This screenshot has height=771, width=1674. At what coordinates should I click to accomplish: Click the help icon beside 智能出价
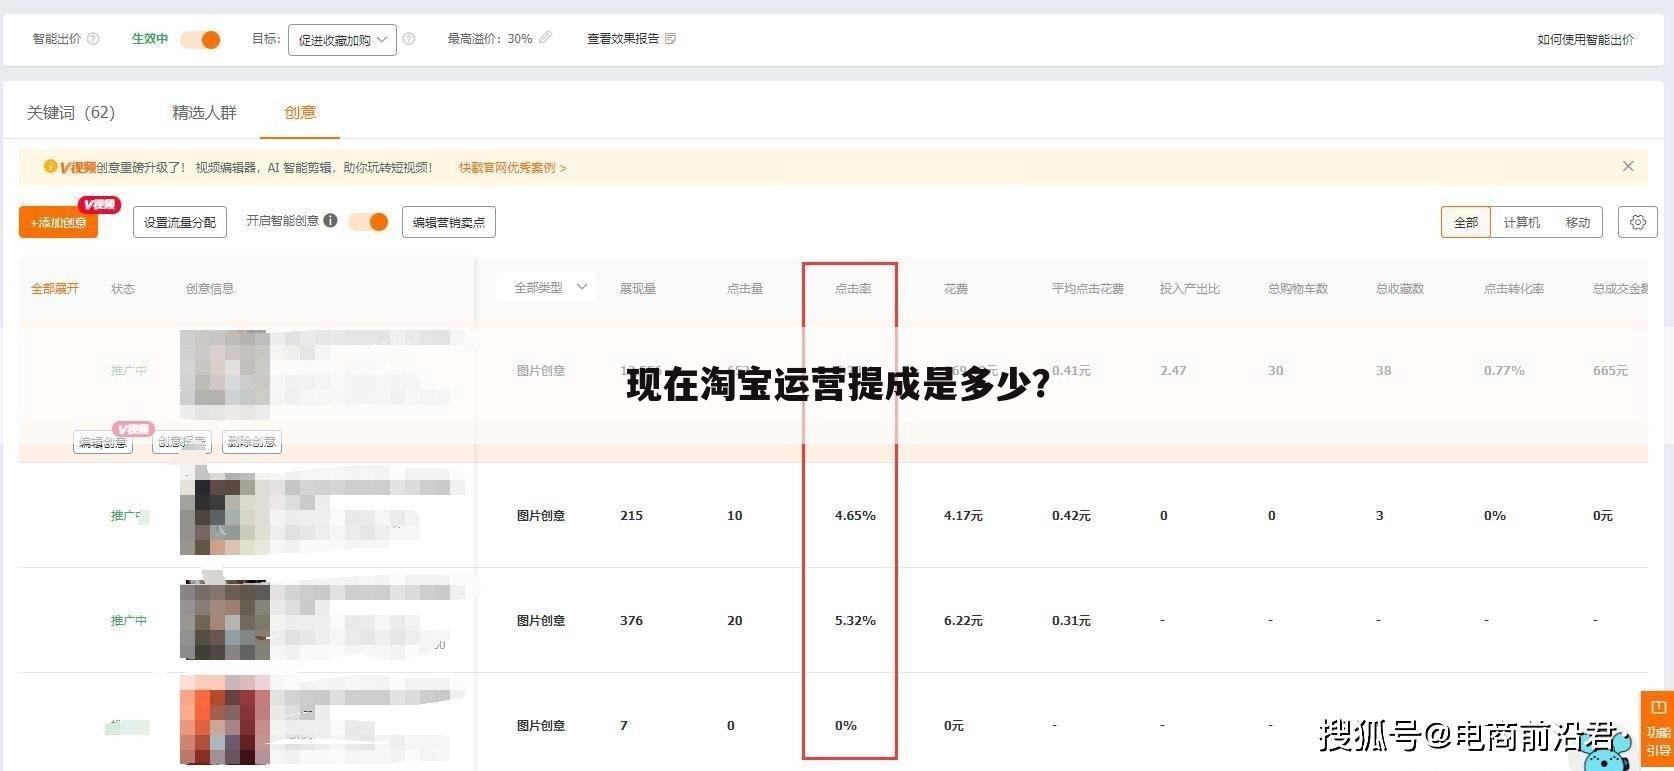pyautogui.click(x=93, y=39)
